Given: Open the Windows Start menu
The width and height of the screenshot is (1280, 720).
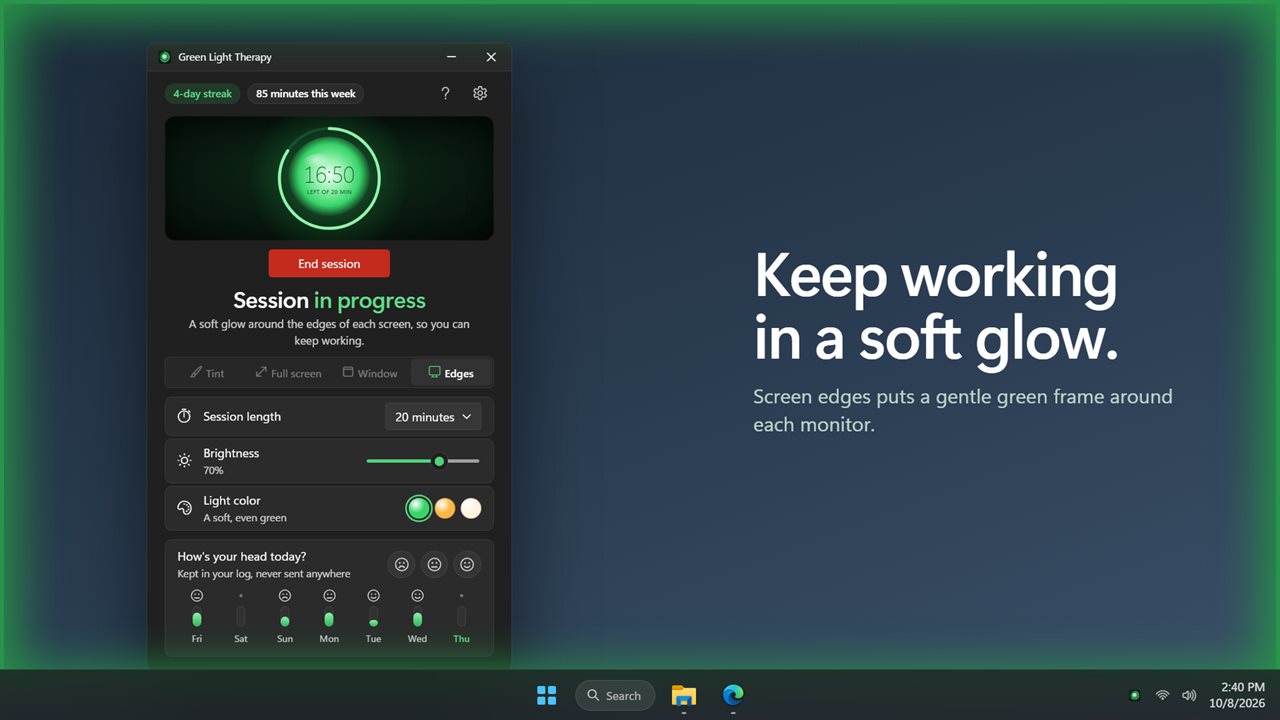Looking at the screenshot, I should click(547, 695).
